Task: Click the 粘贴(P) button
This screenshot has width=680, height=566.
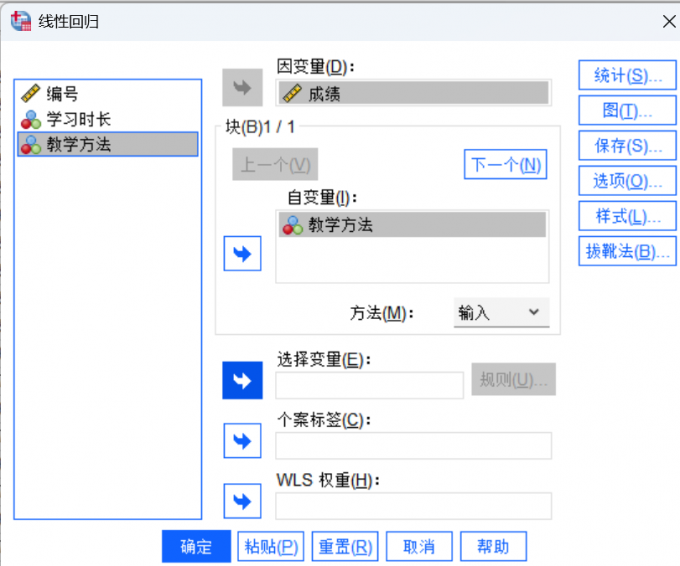Action: pos(271,546)
